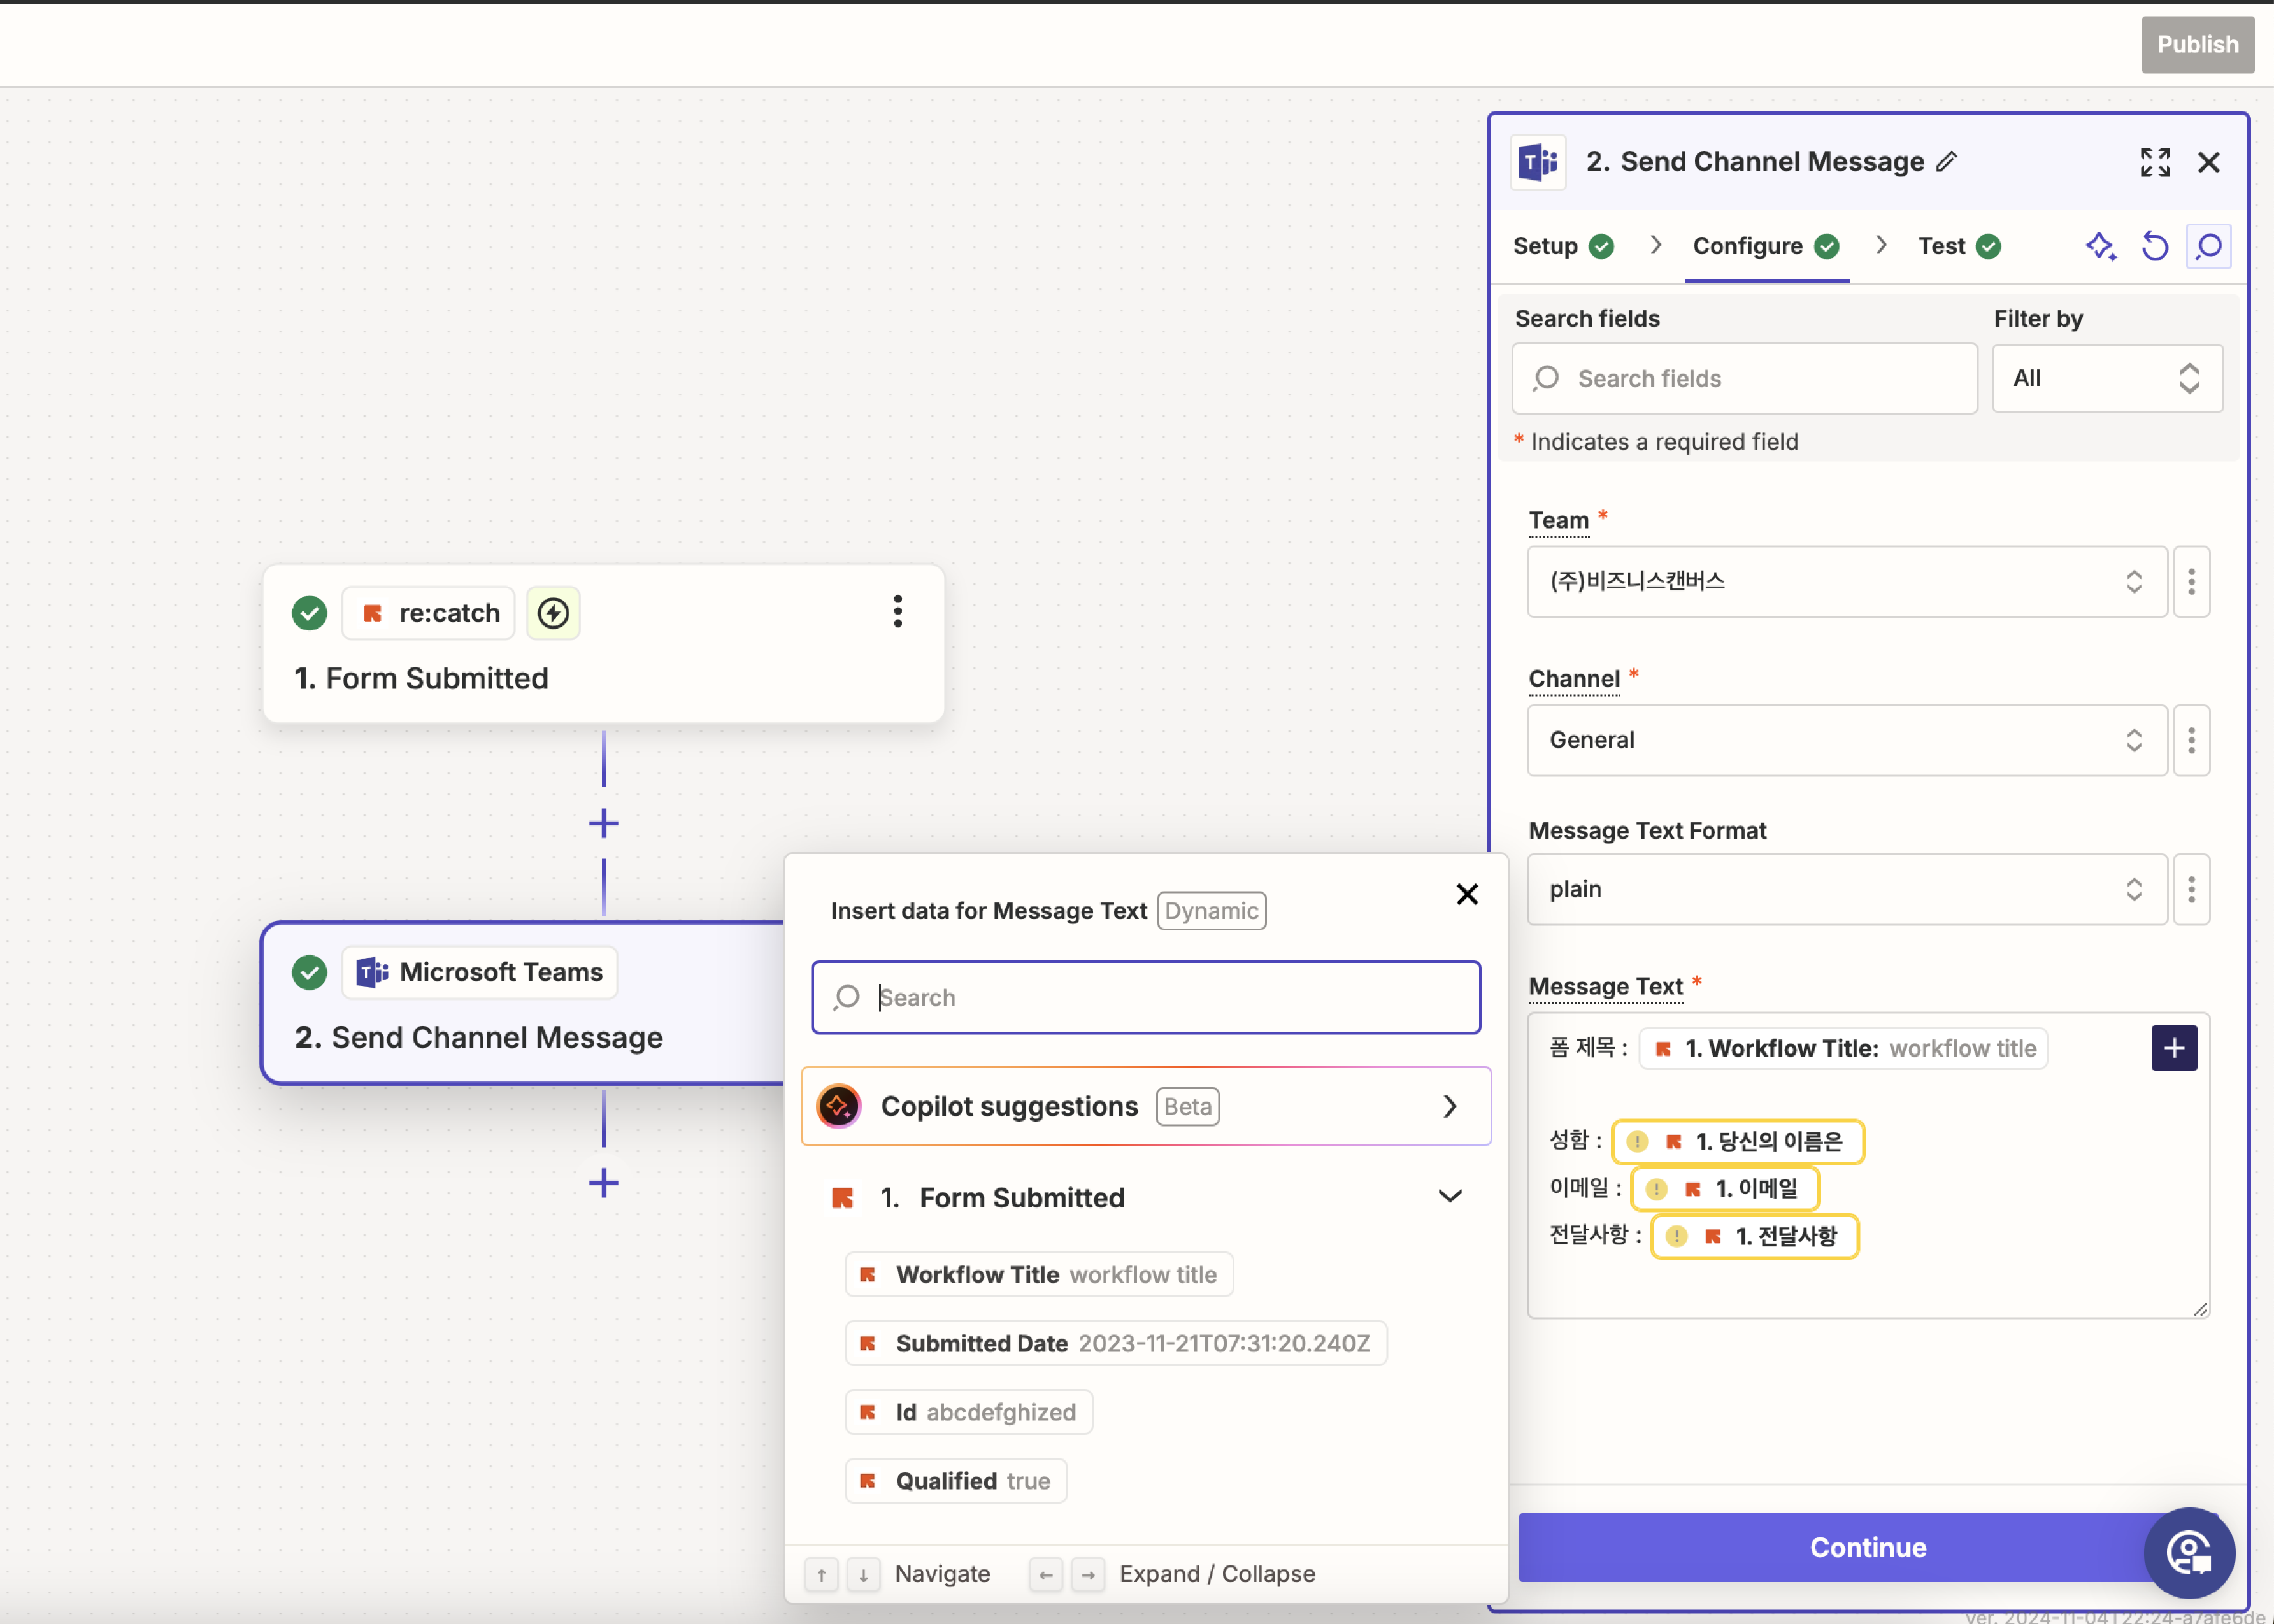
Task: Select the 전달사항 warning pill
Action: (1754, 1236)
